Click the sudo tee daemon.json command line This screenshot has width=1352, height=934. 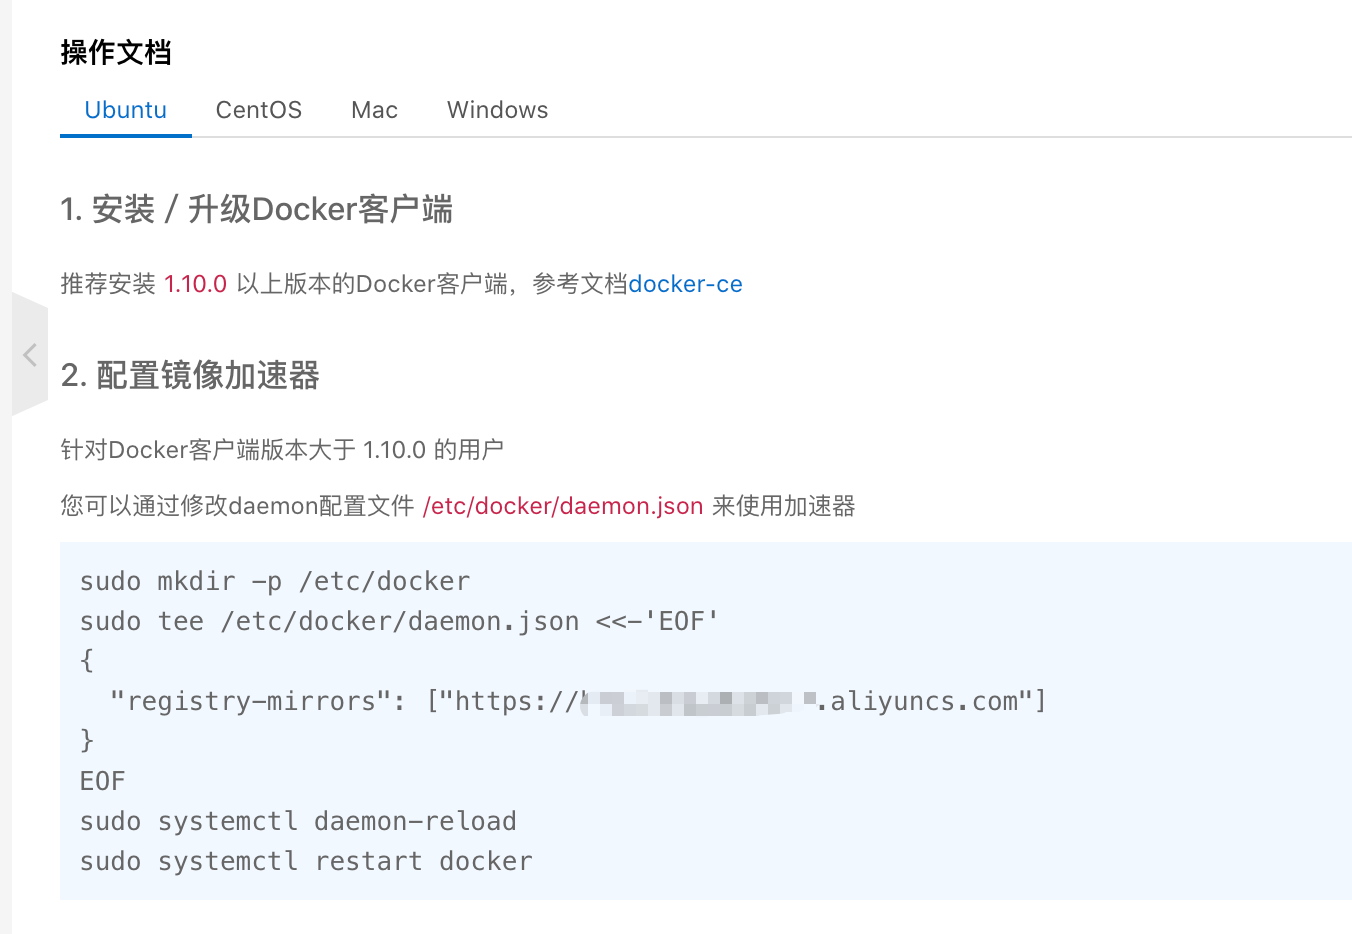click(399, 621)
